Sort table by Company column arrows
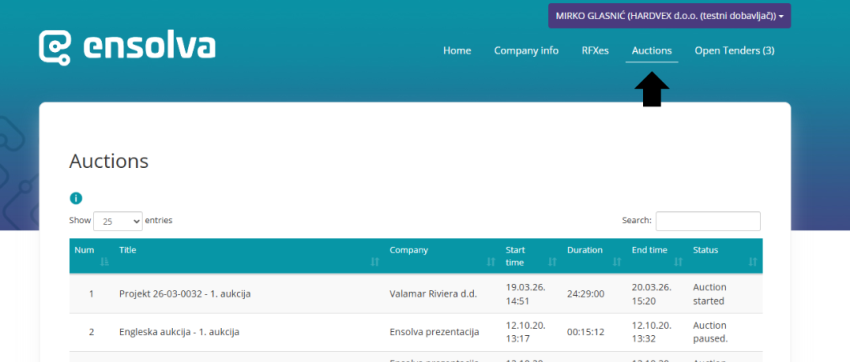 click(x=491, y=262)
